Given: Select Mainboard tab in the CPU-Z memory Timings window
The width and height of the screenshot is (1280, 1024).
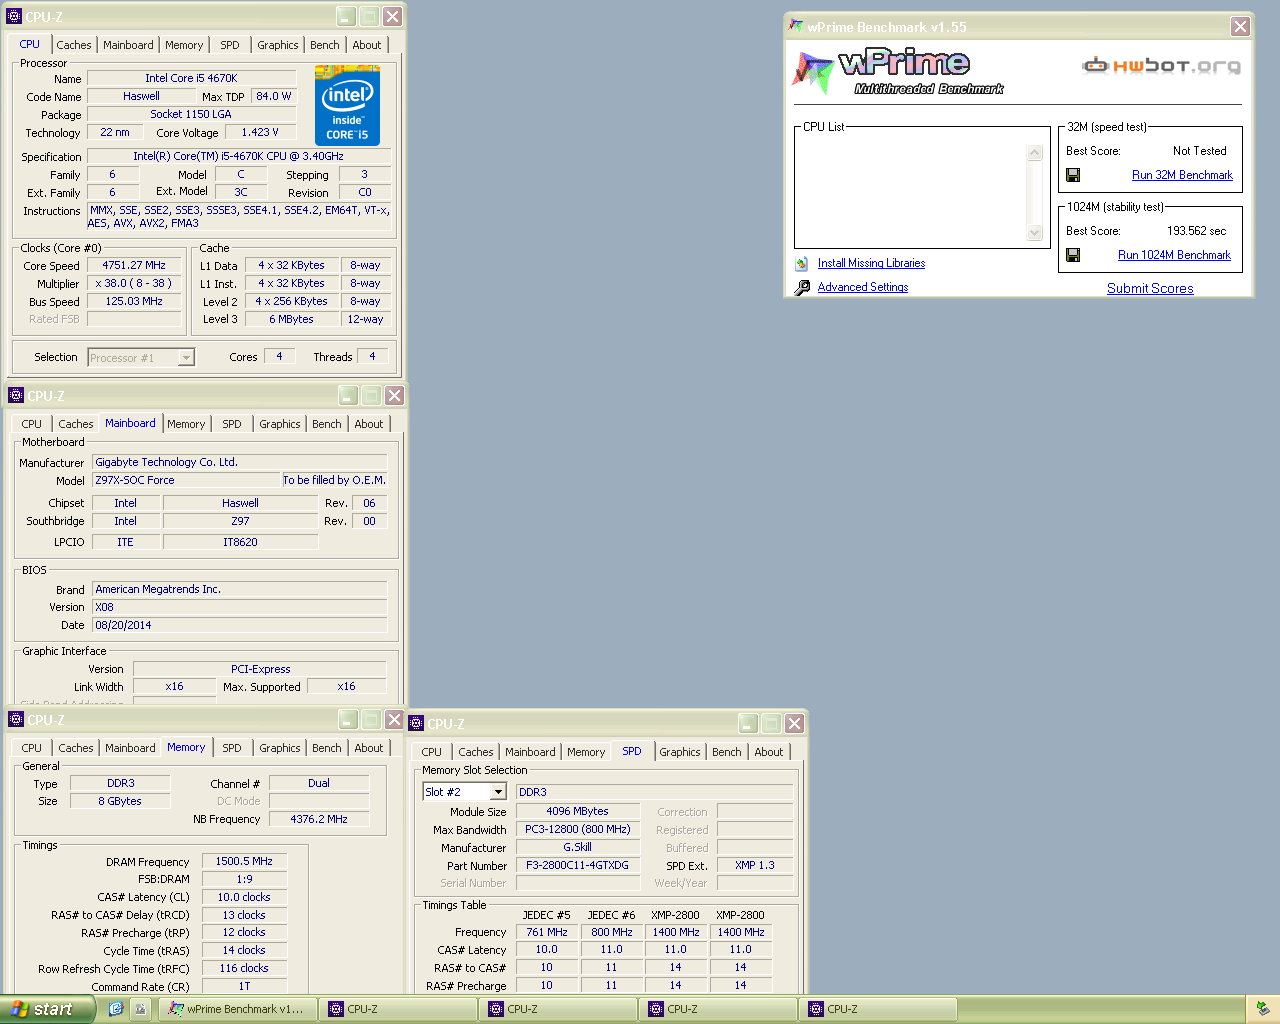Looking at the screenshot, I should coord(130,749).
